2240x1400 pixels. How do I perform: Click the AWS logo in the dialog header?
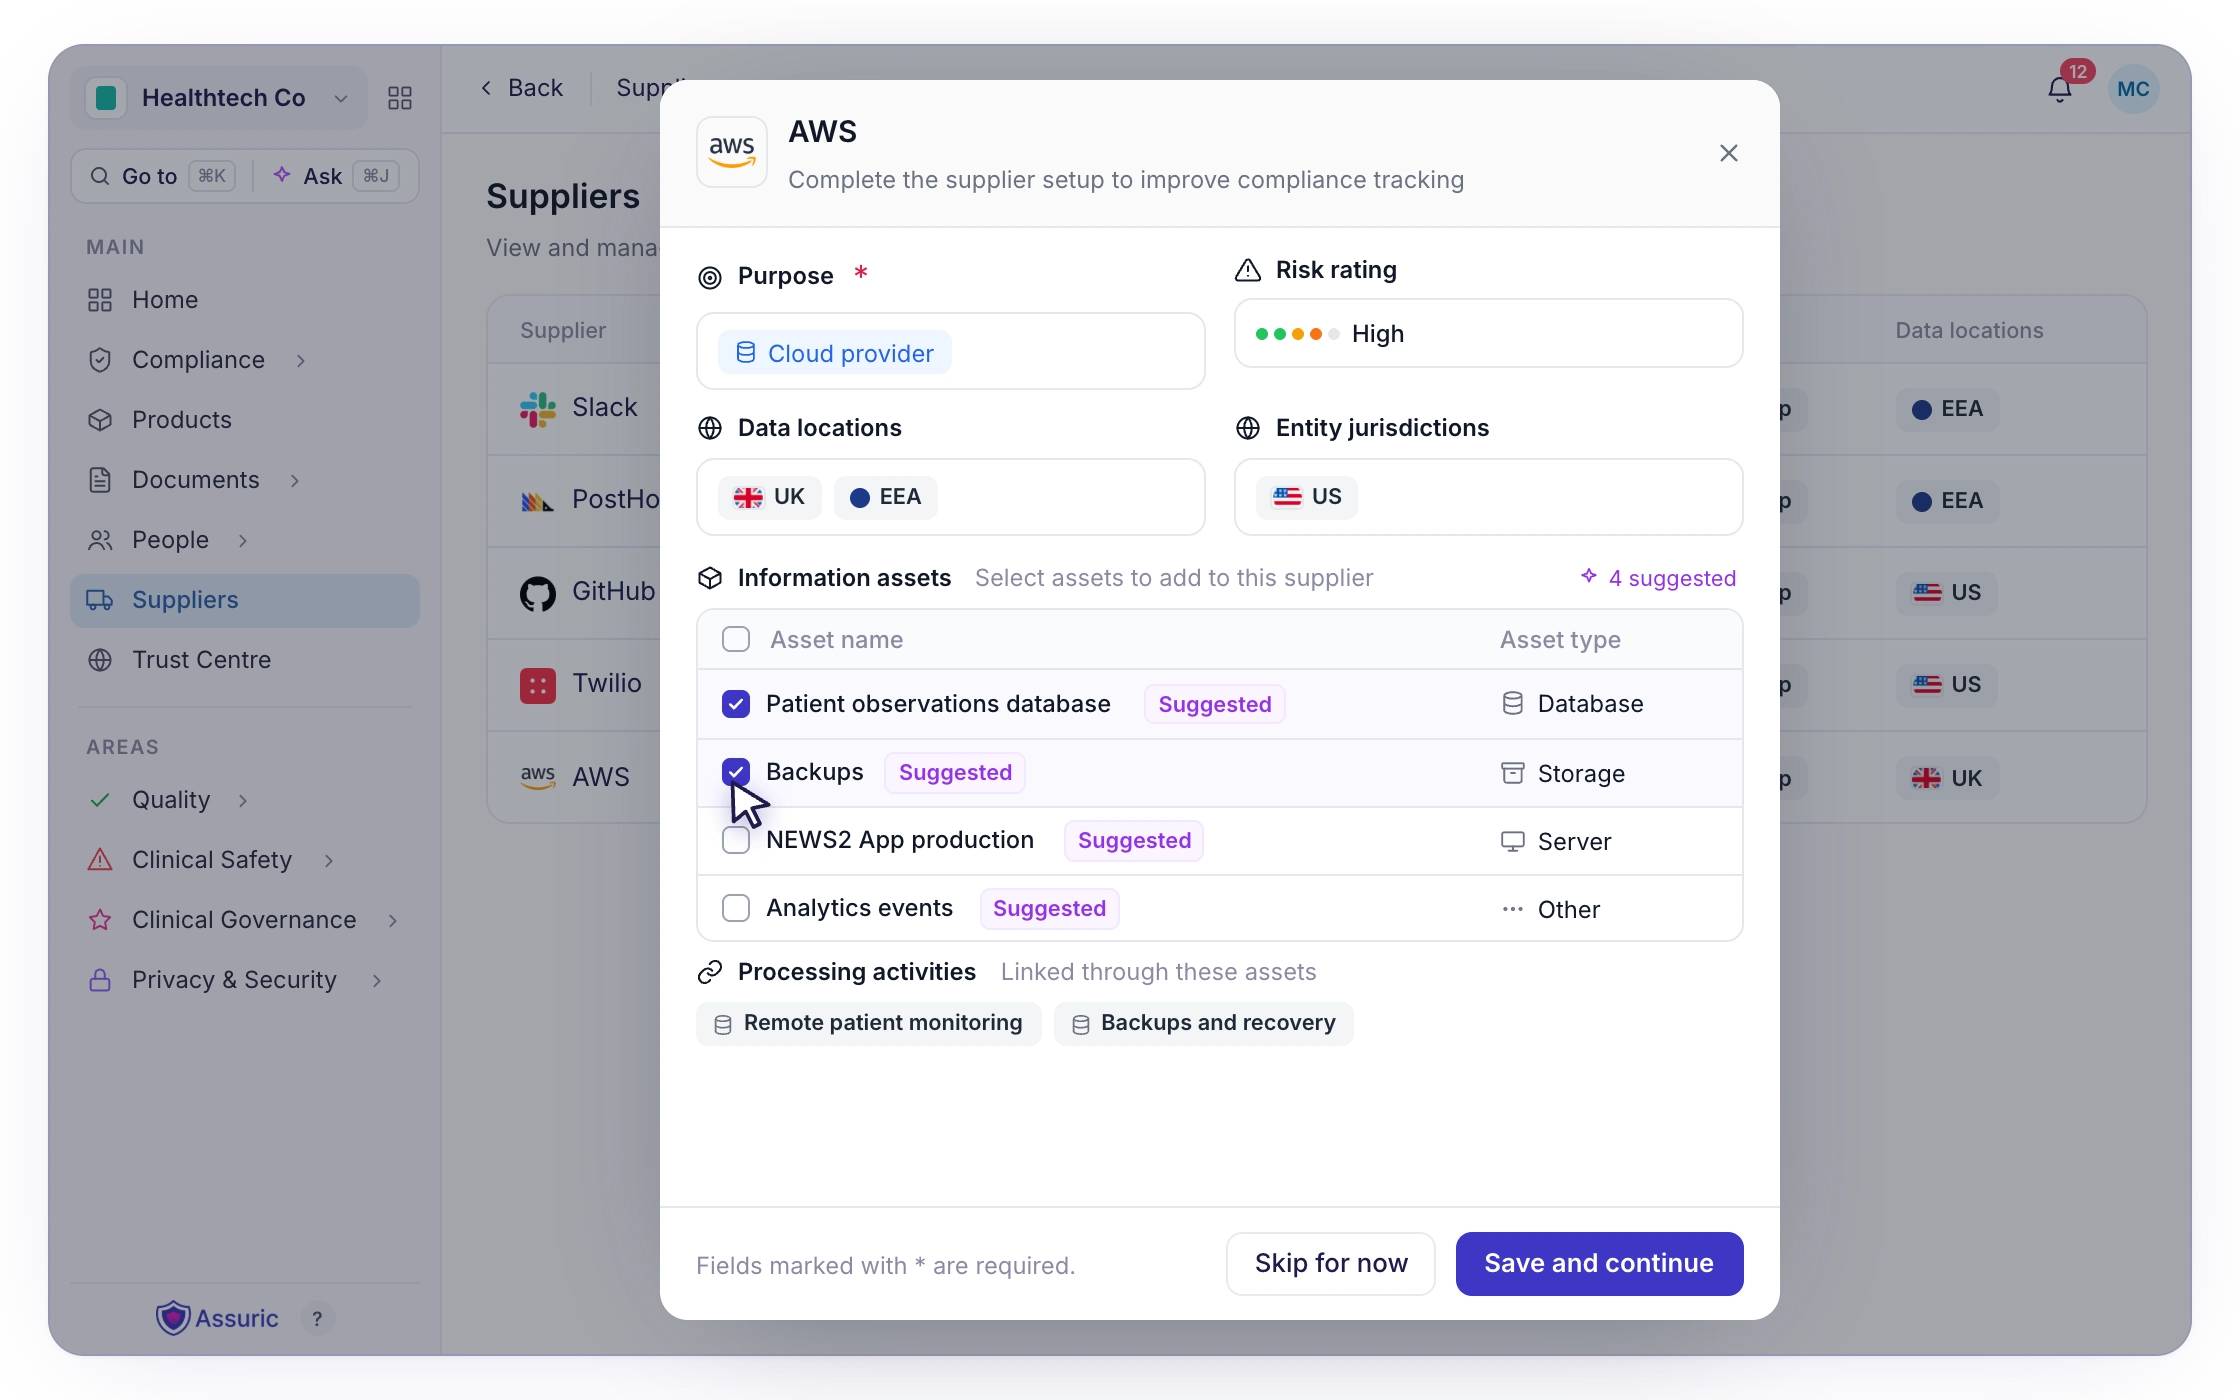[732, 152]
